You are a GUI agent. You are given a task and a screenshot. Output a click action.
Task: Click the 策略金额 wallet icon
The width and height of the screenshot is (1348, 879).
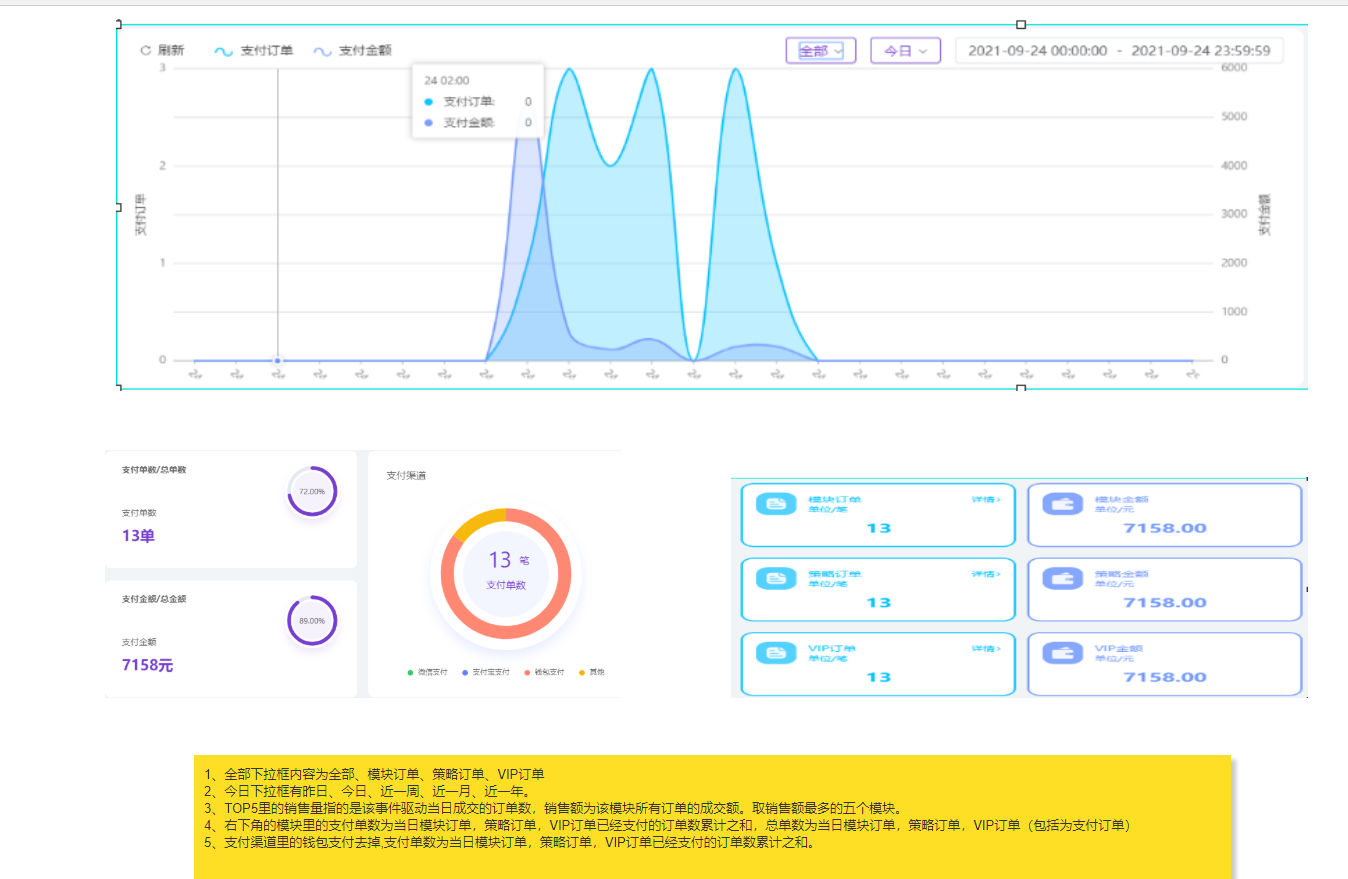[1063, 579]
